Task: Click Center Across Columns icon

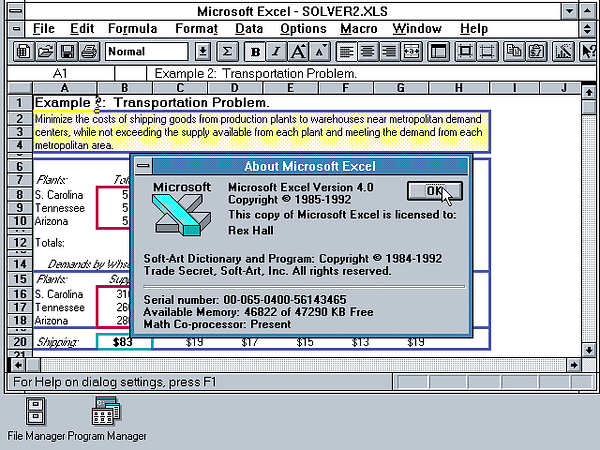Action: tap(411, 51)
